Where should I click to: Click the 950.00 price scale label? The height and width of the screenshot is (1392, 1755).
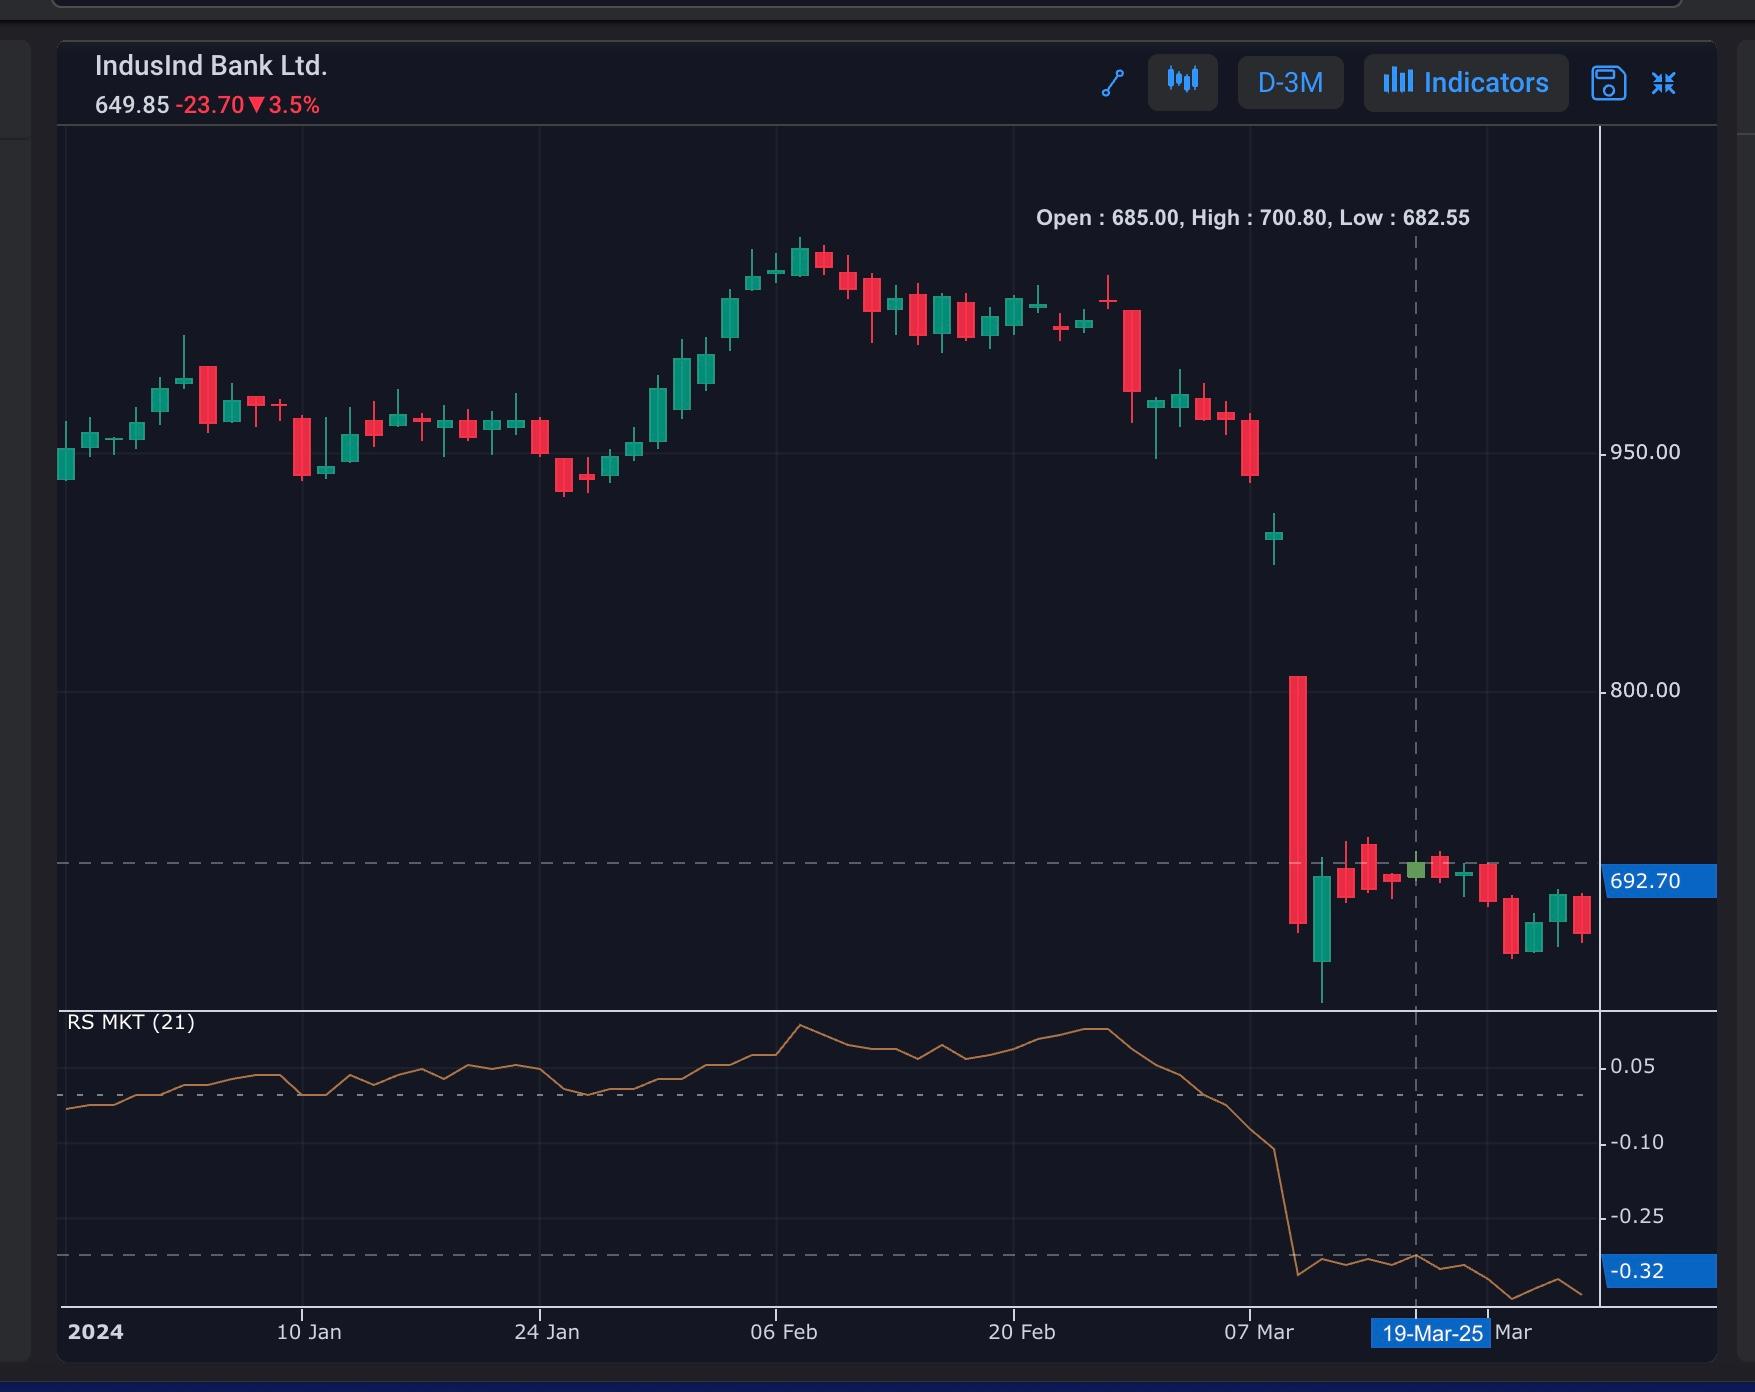[1645, 453]
